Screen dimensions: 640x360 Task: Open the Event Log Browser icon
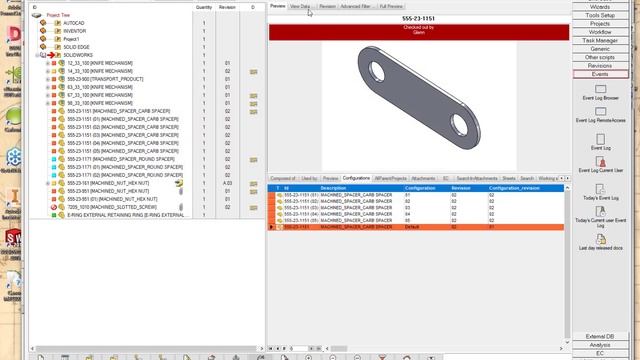[600, 89]
